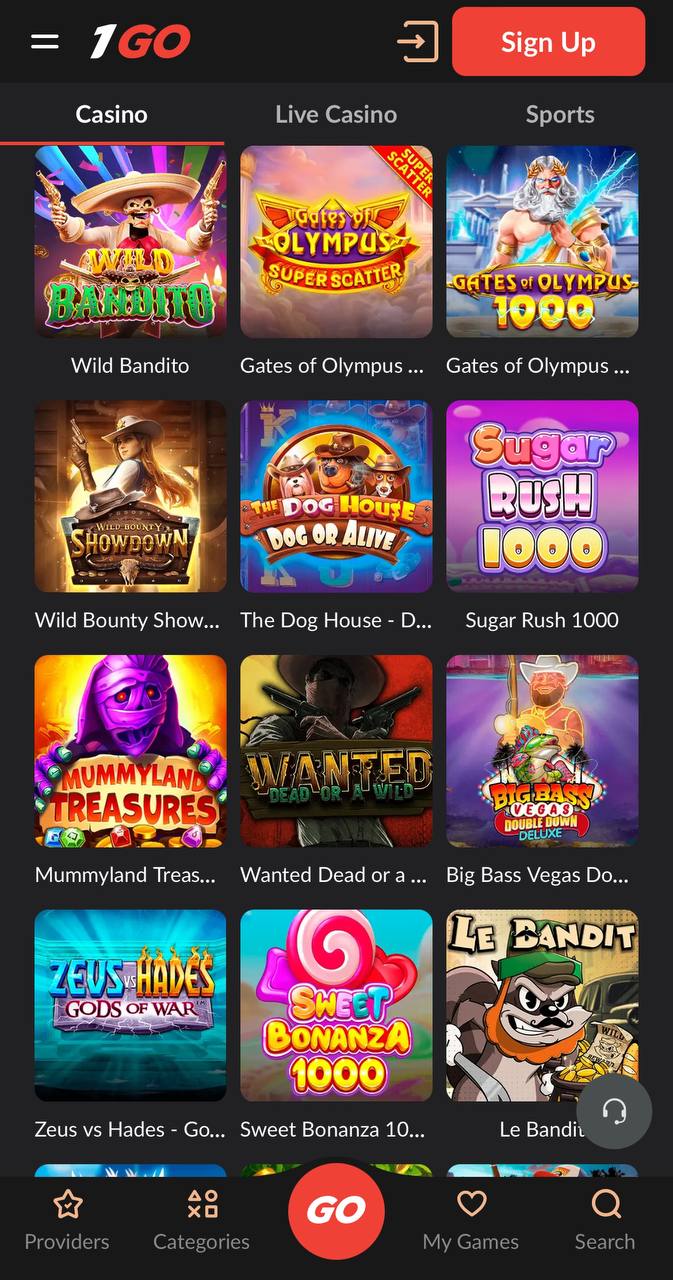Open the hamburger menu icon
This screenshot has height=1280, width=673.
(44, 42)
